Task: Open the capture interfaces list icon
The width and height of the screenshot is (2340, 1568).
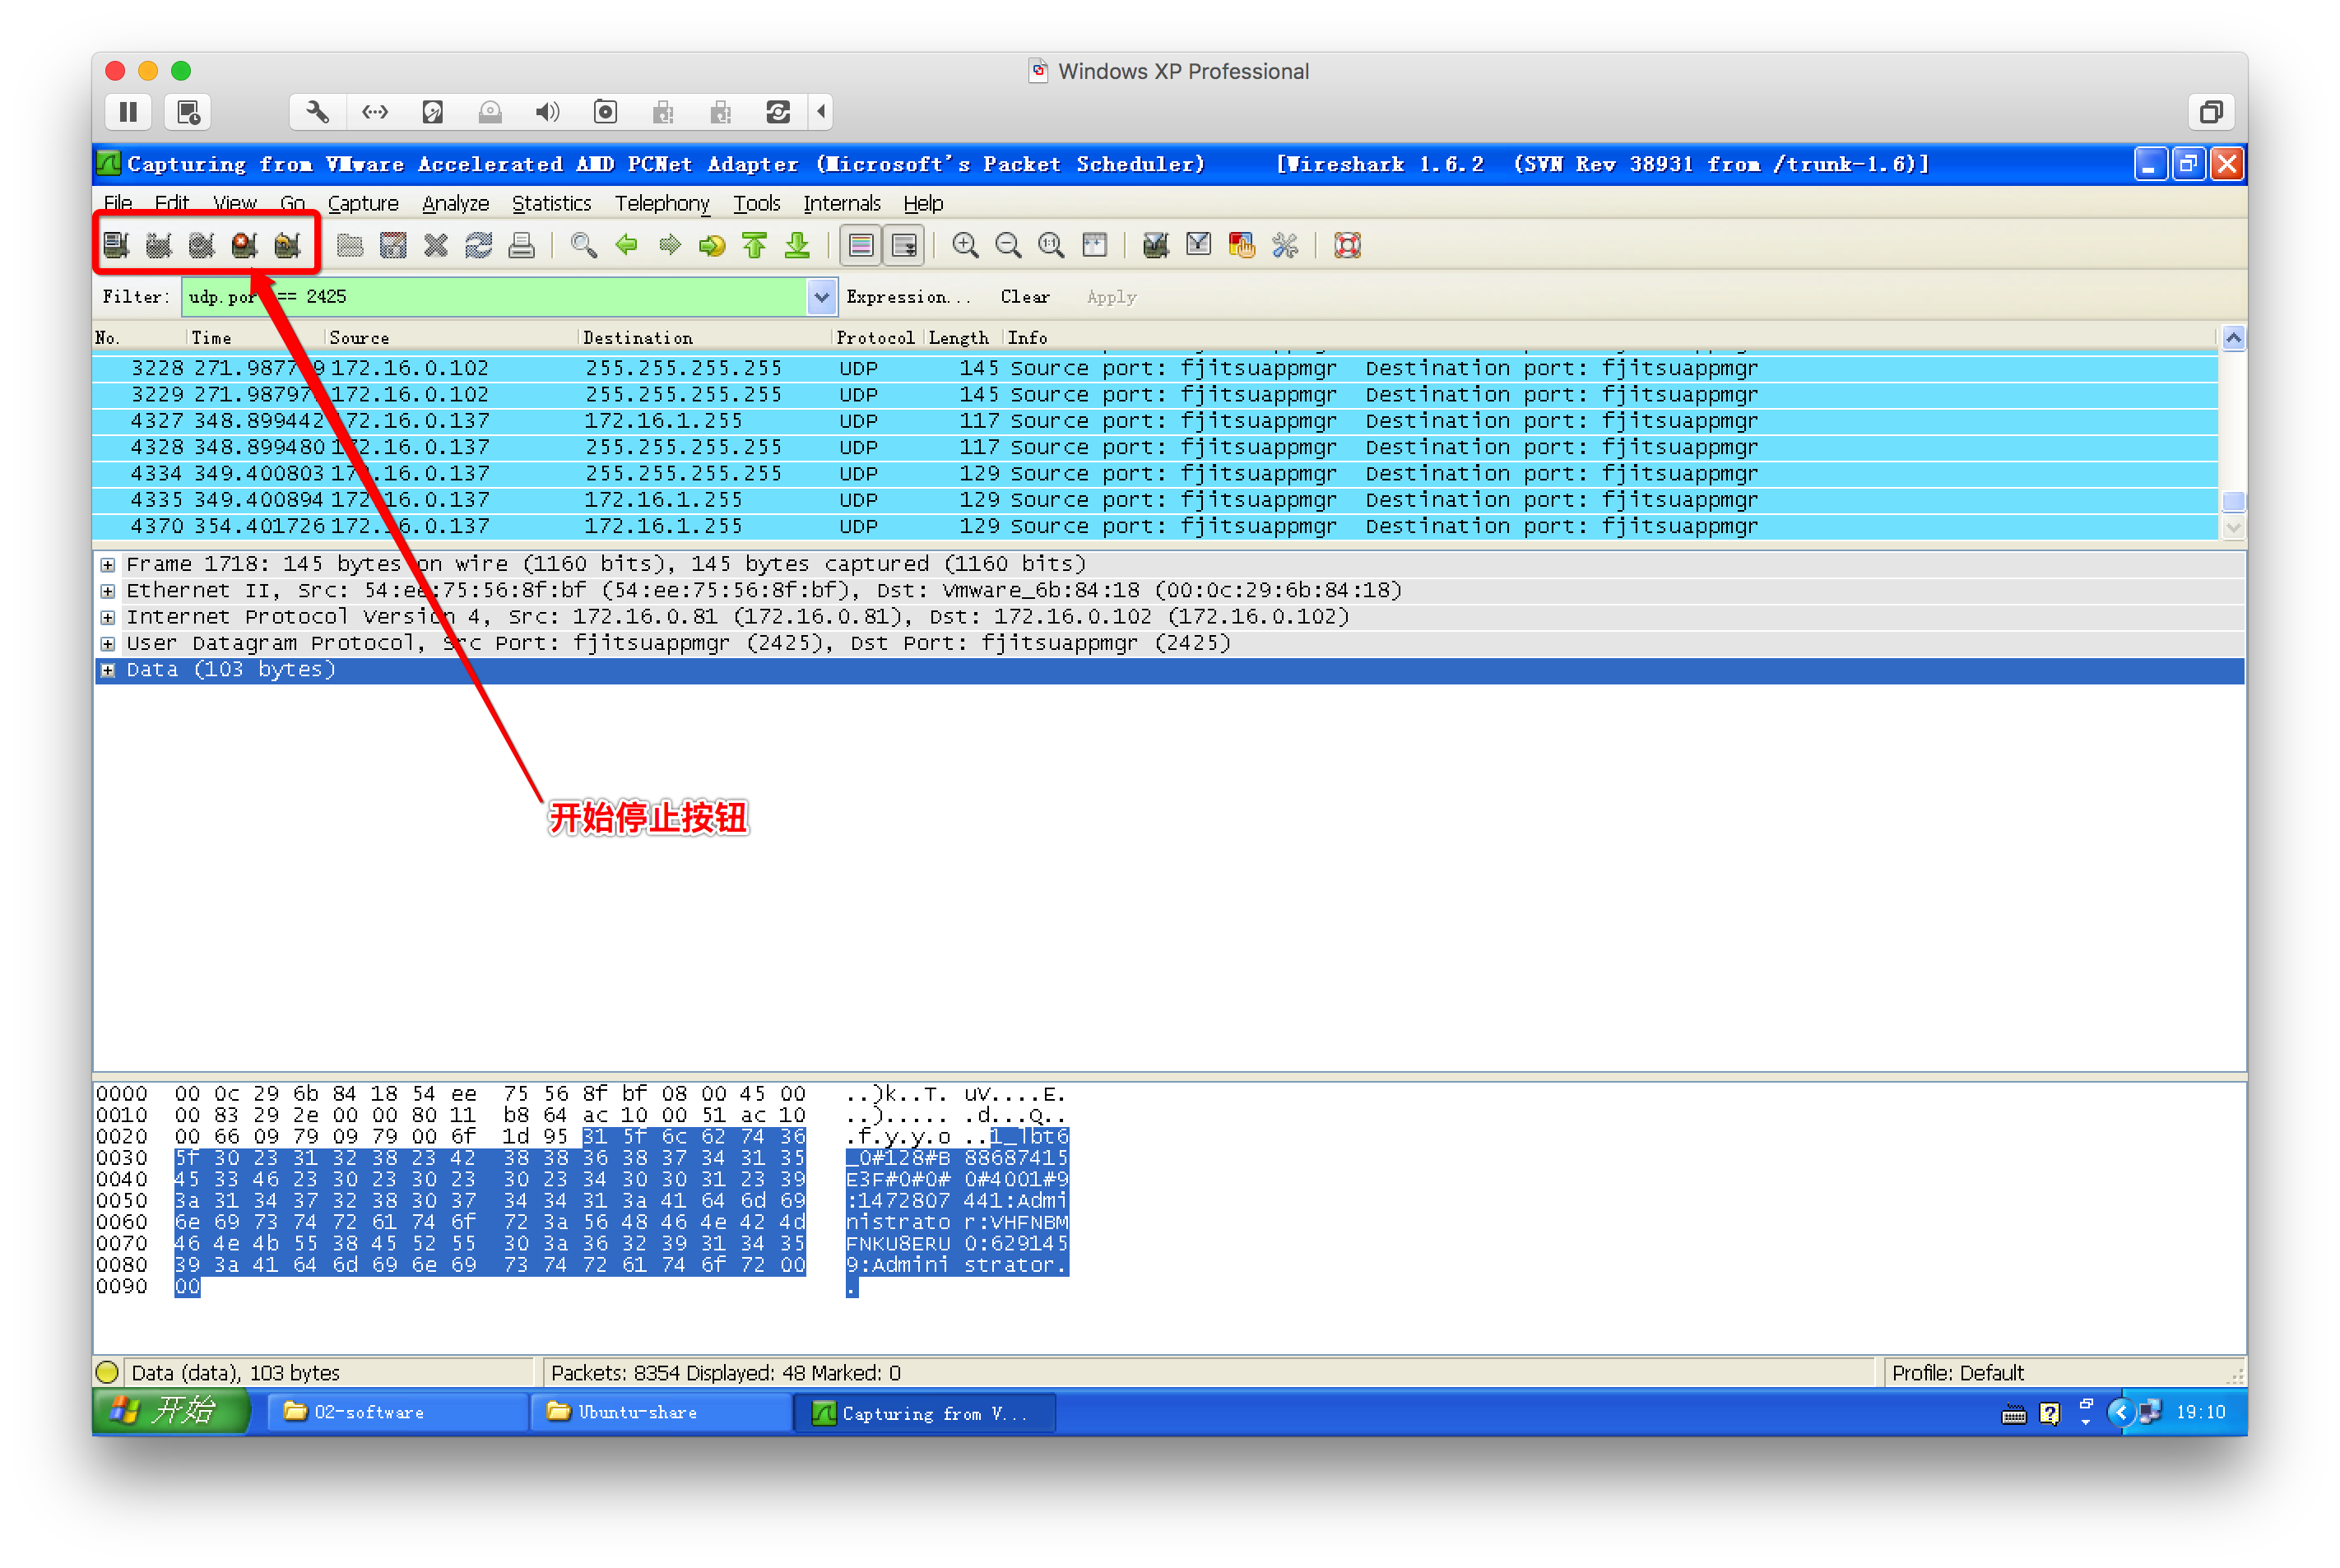Action: [116, 245]
